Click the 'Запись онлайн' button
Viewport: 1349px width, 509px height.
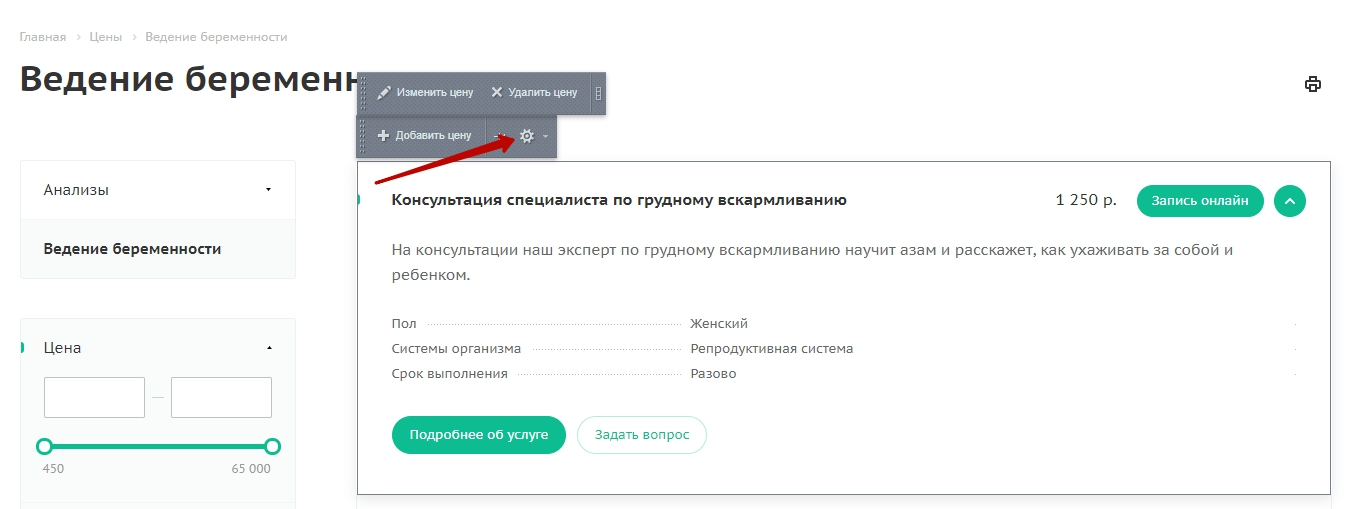1200,201
